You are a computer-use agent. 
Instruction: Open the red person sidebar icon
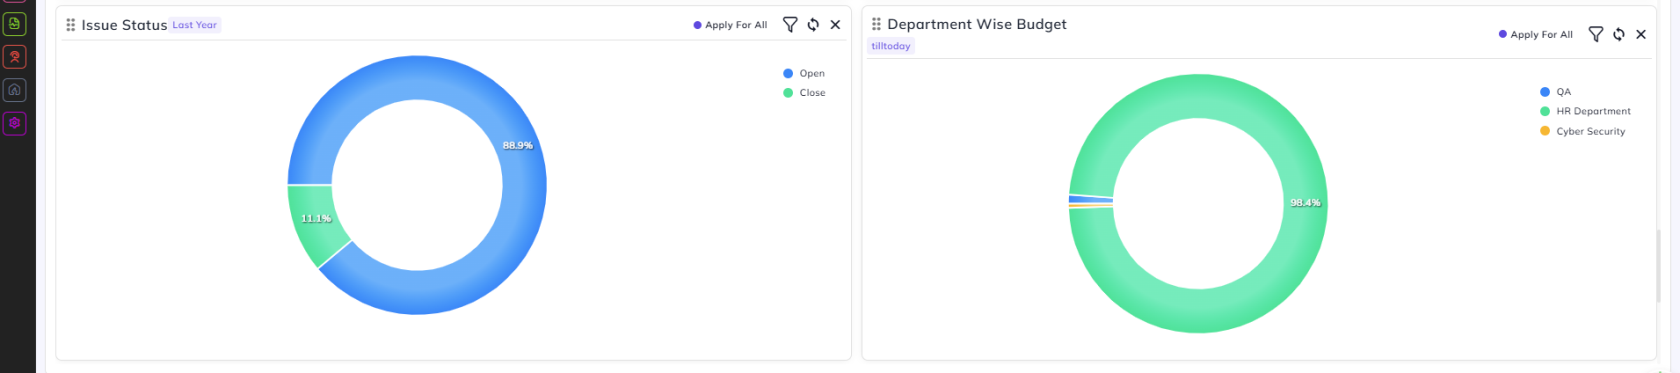click(x=14, y=57)
